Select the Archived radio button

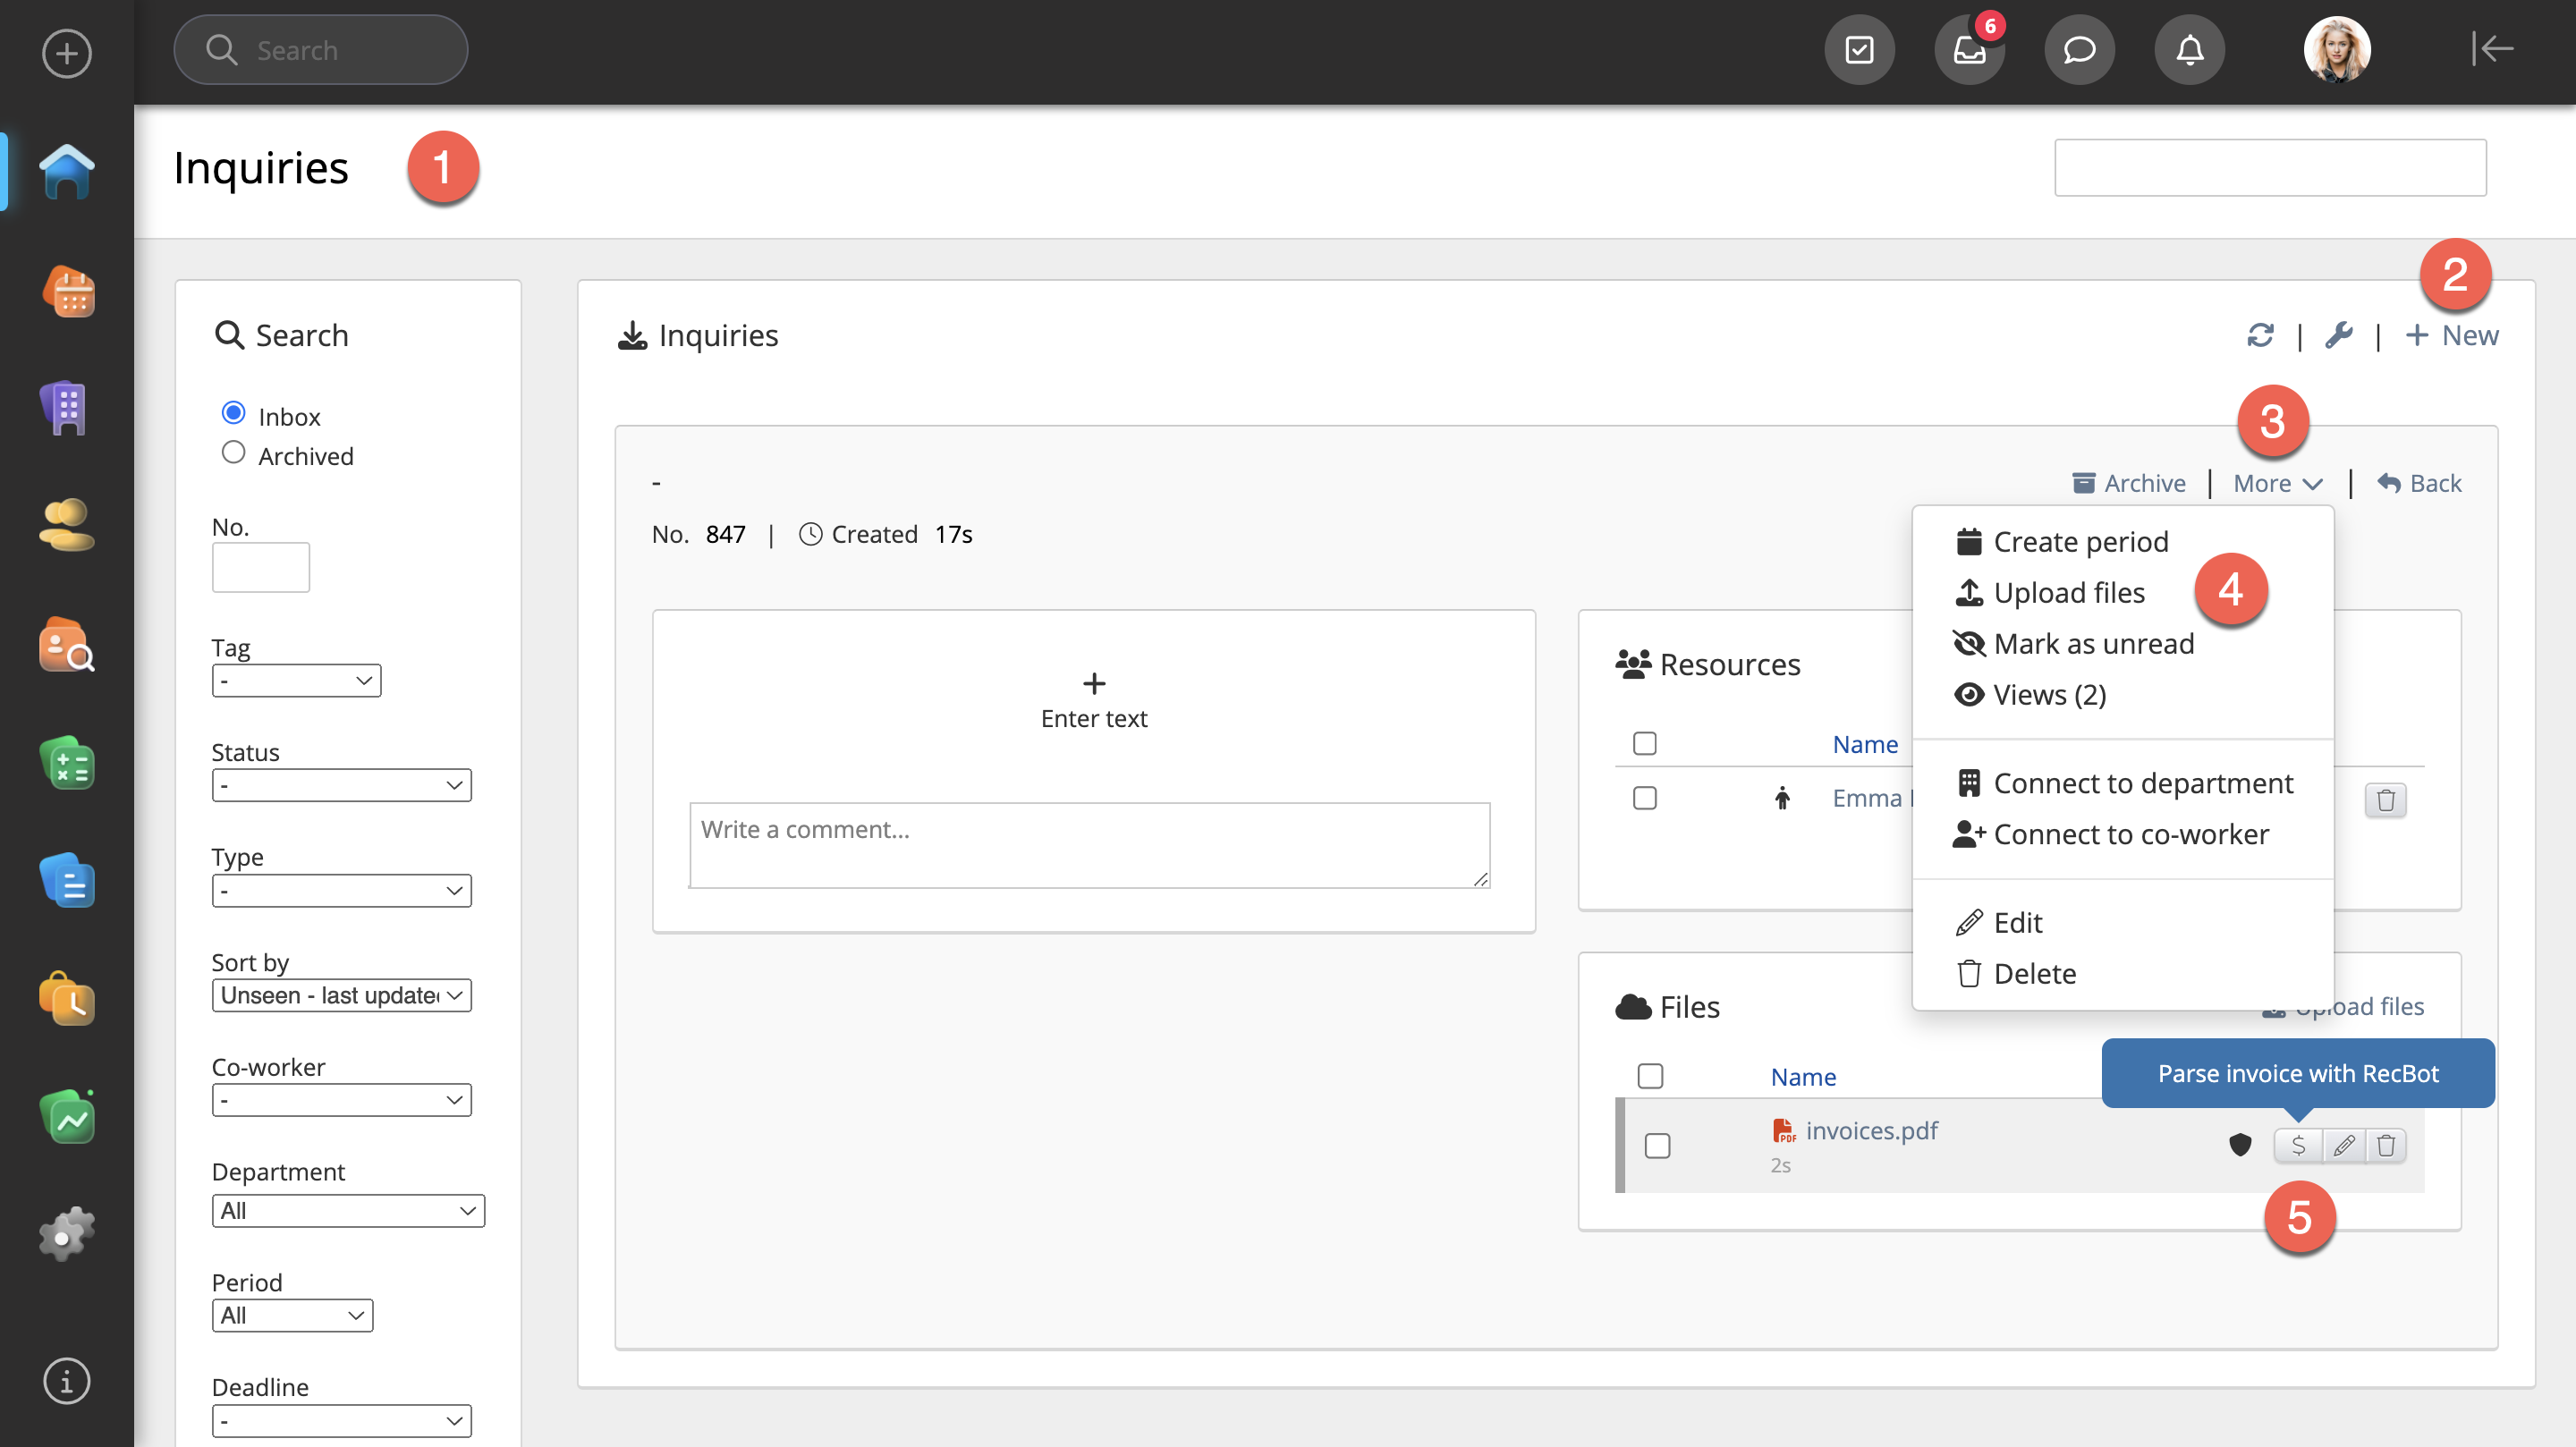point(233,453)
